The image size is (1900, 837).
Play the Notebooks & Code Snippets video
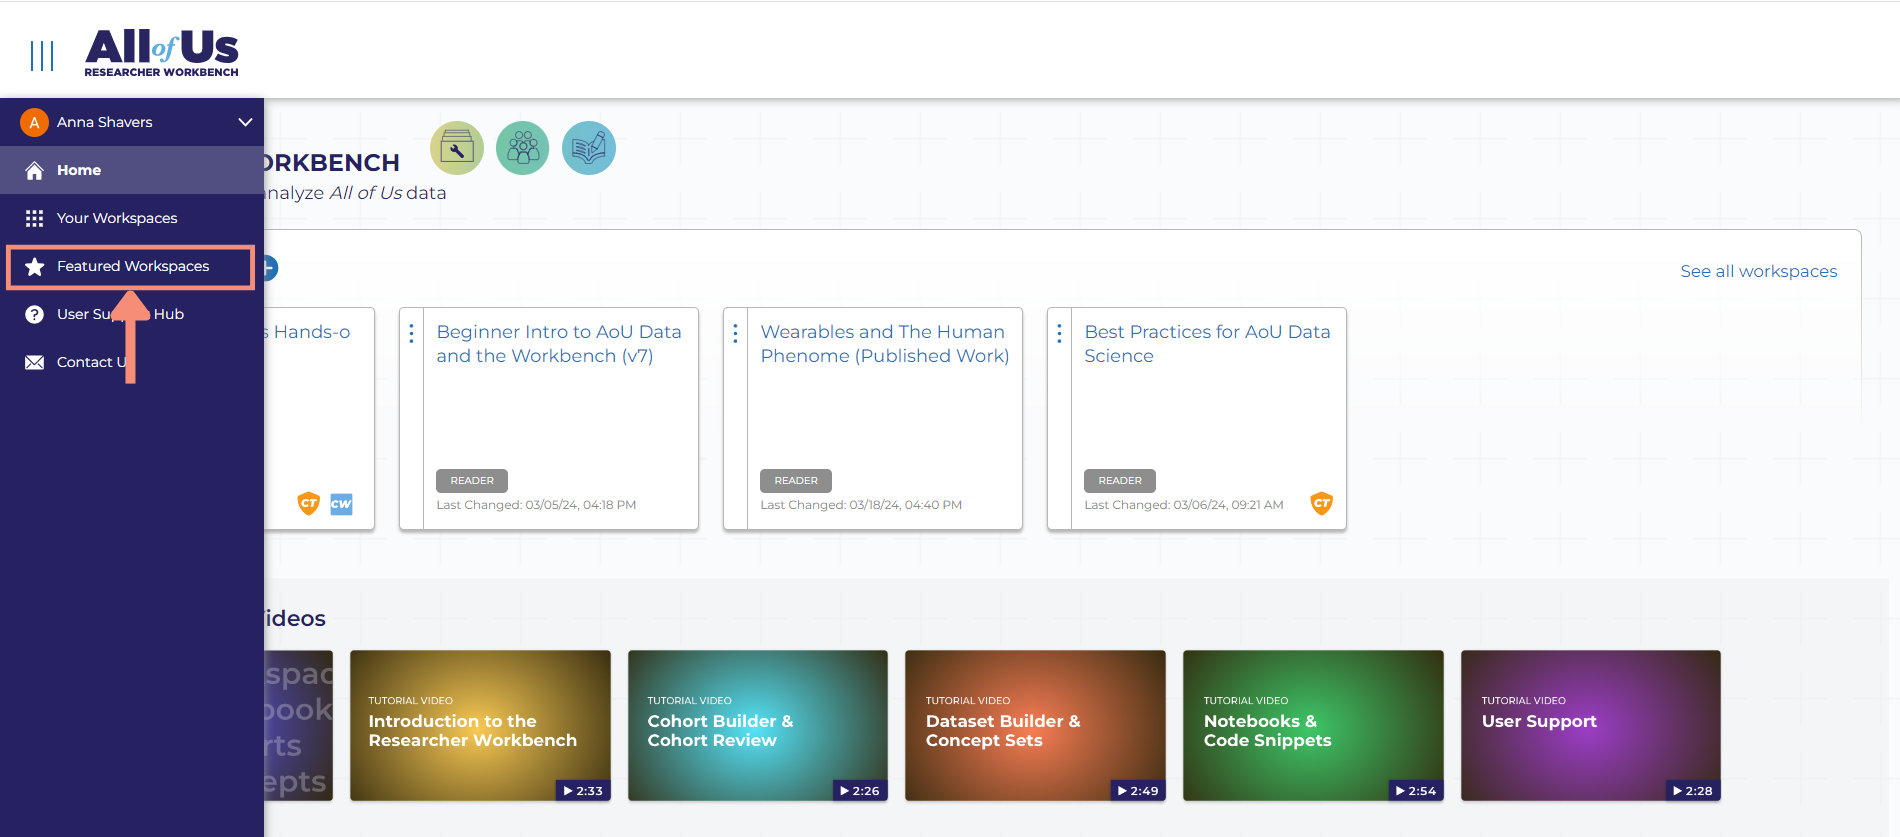(x=1313, y=726)
